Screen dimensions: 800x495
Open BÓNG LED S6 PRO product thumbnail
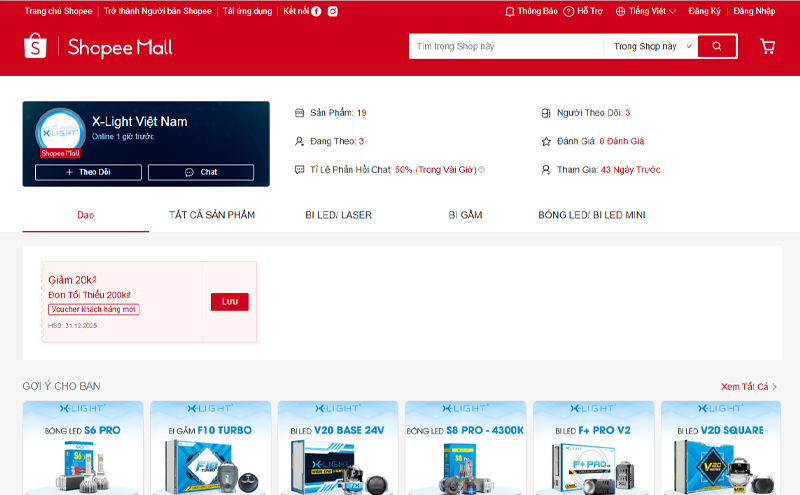[82, 448]
